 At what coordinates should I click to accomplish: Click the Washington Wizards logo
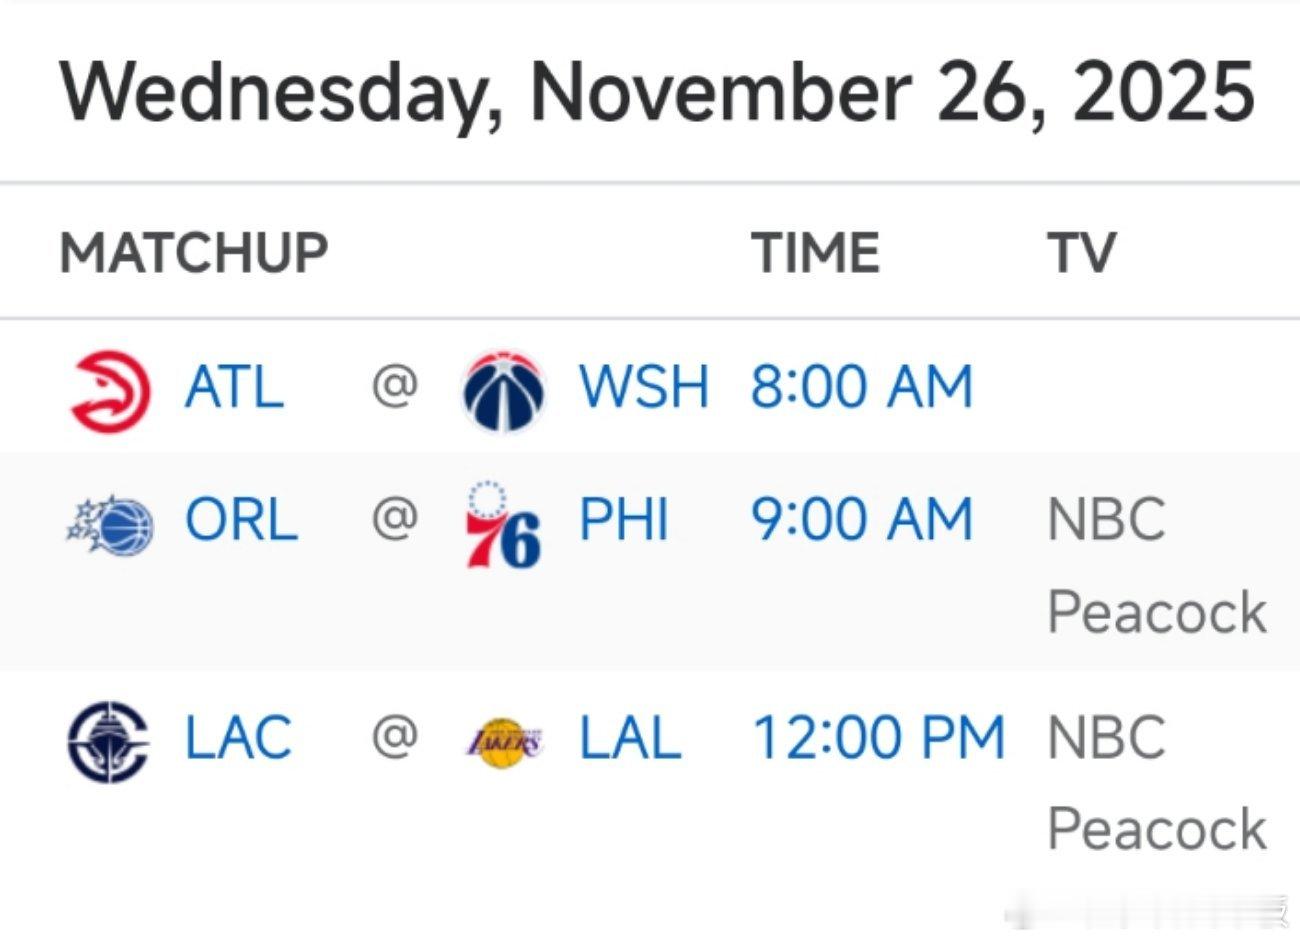503,390
